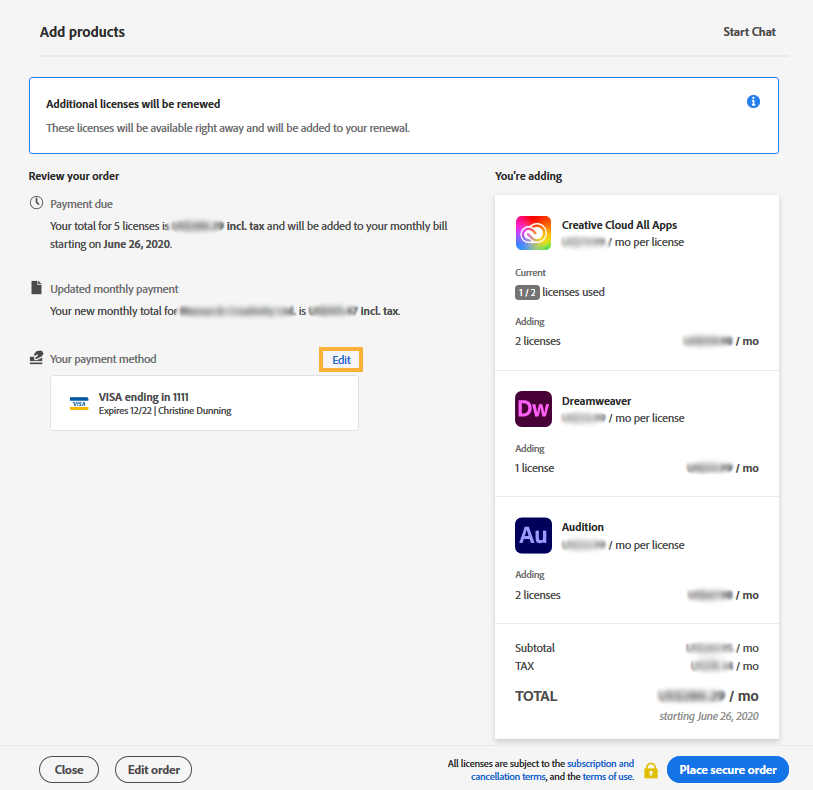Click the padlock icon near the terms text
Image resolution: width=813 pixels, height=790 pixels.
(649, 770)
